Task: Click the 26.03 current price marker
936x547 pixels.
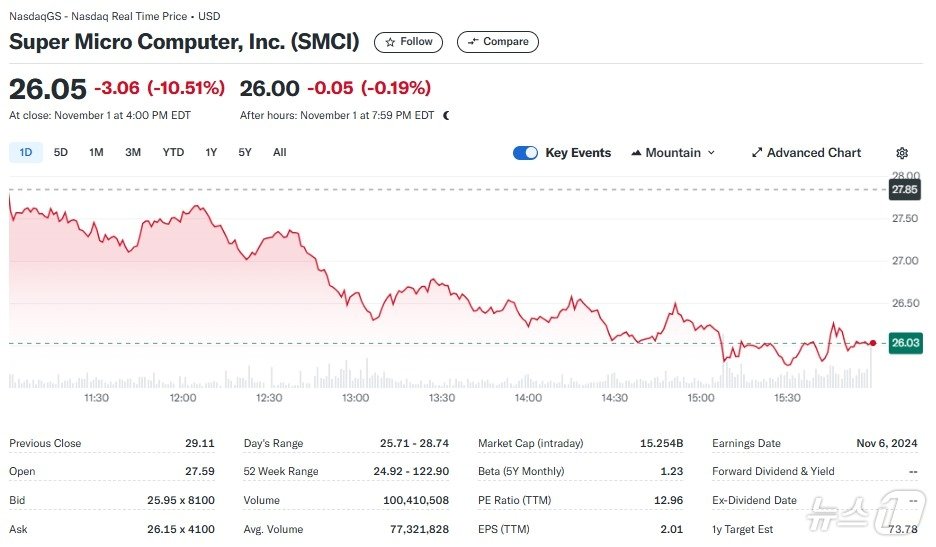Action: tap(905, 343)
